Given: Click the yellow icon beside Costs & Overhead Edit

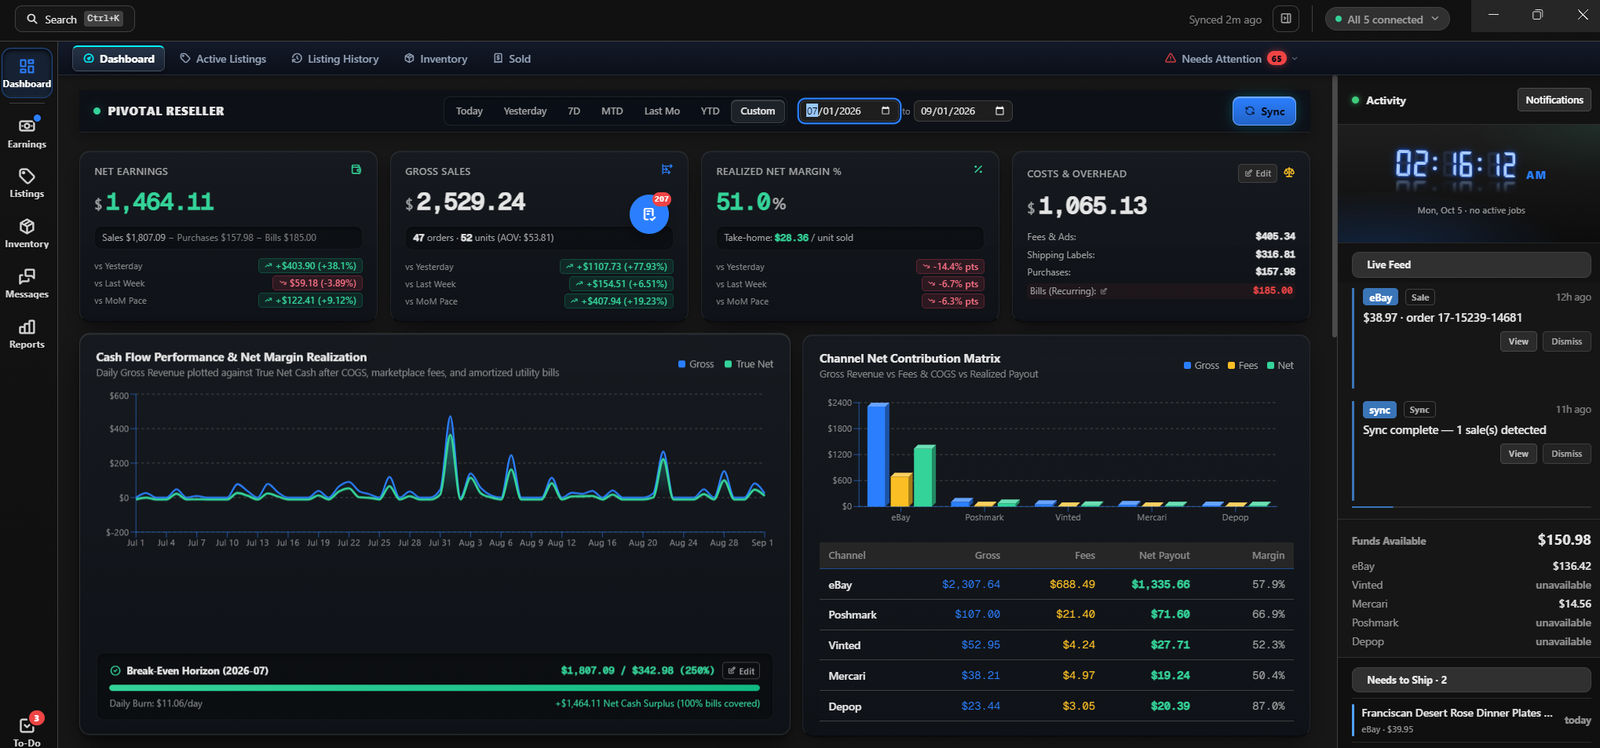Looking at the screenshot, I should point(1289,173).
